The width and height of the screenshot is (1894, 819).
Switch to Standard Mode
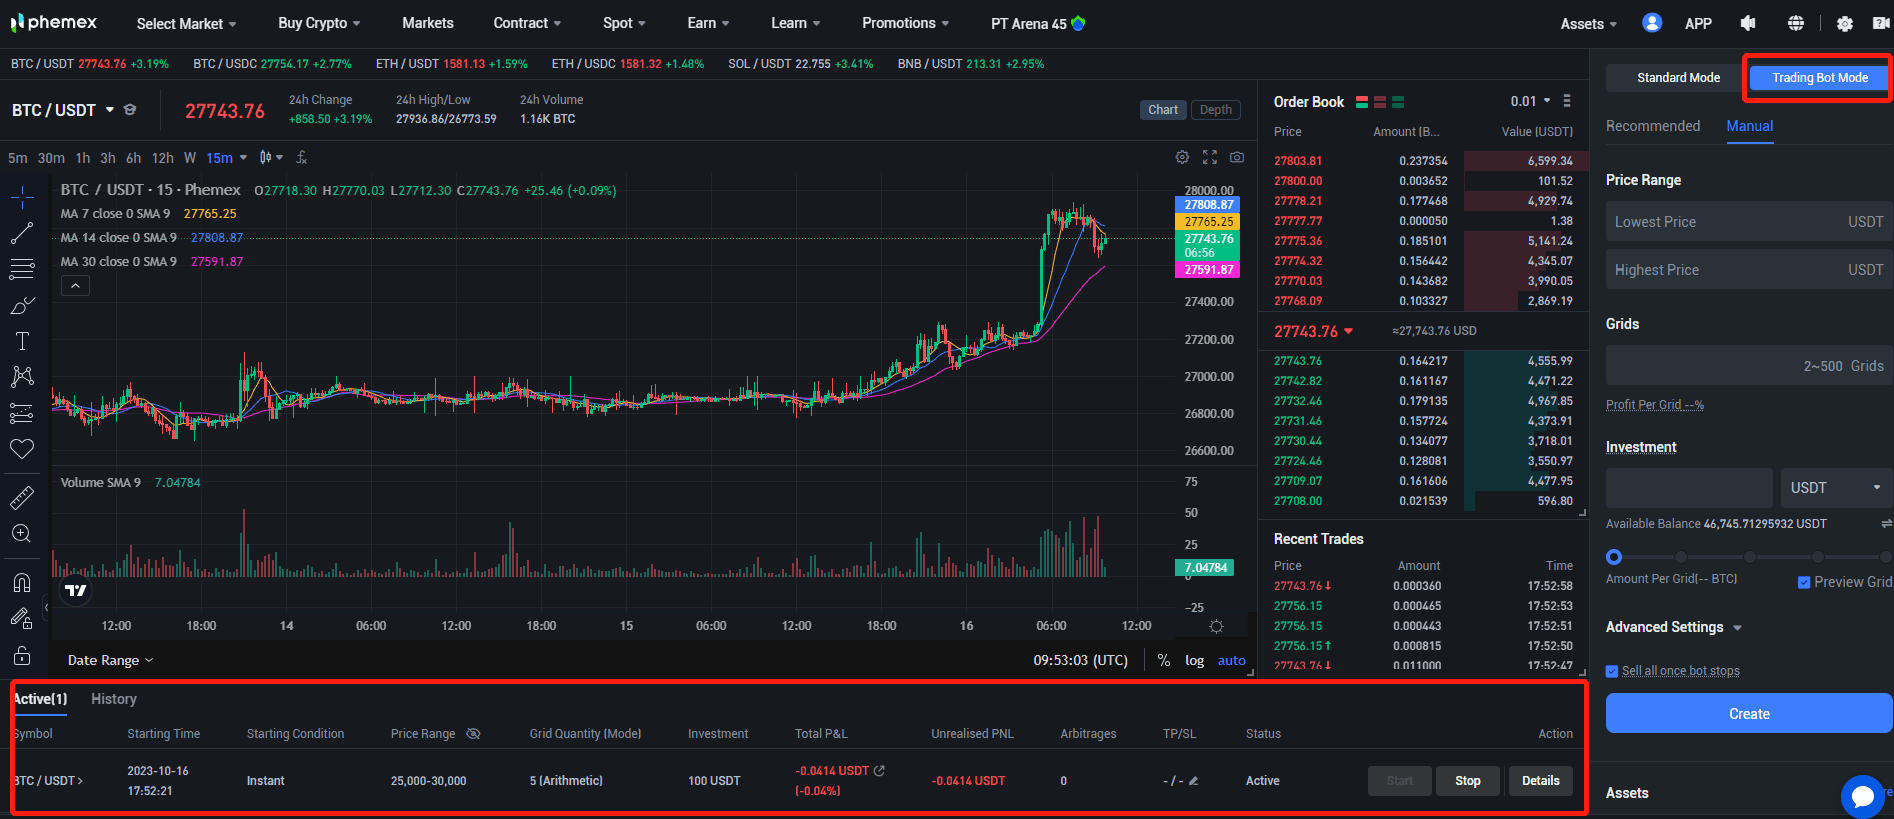pos(1678,77)
